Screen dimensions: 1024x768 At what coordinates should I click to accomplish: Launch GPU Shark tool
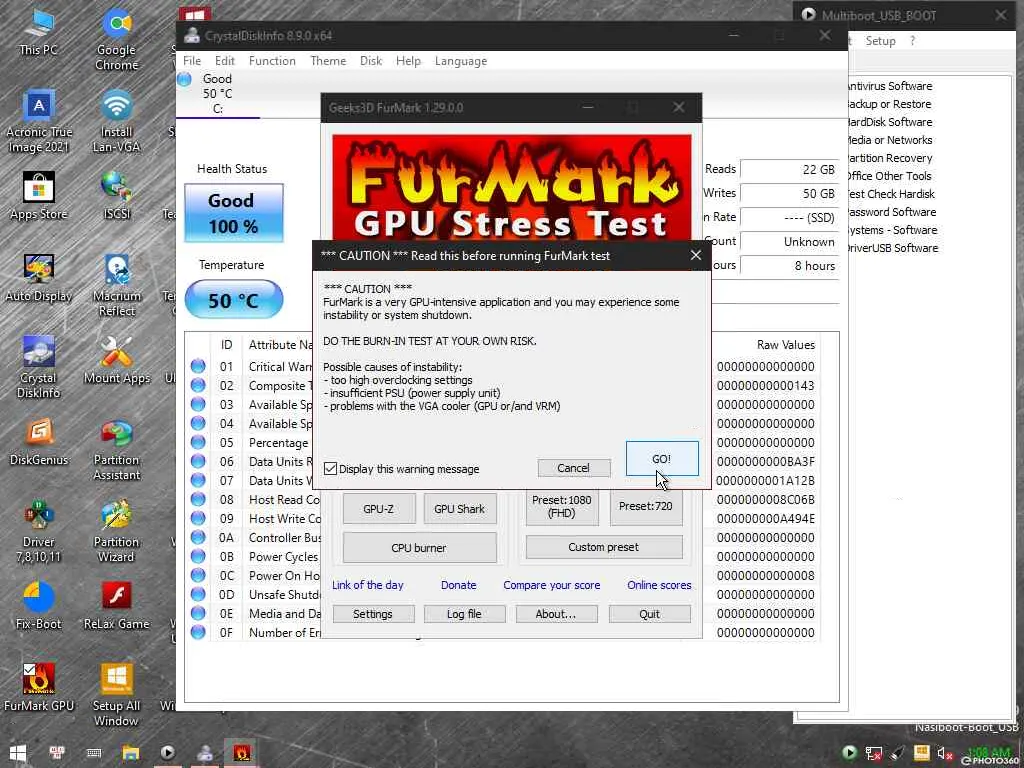click(x=460, y=508)
